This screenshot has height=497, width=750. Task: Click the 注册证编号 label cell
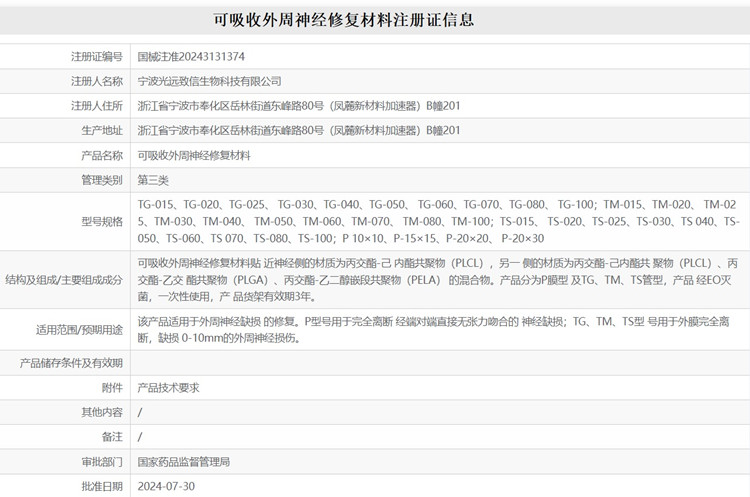coord(97,56)
